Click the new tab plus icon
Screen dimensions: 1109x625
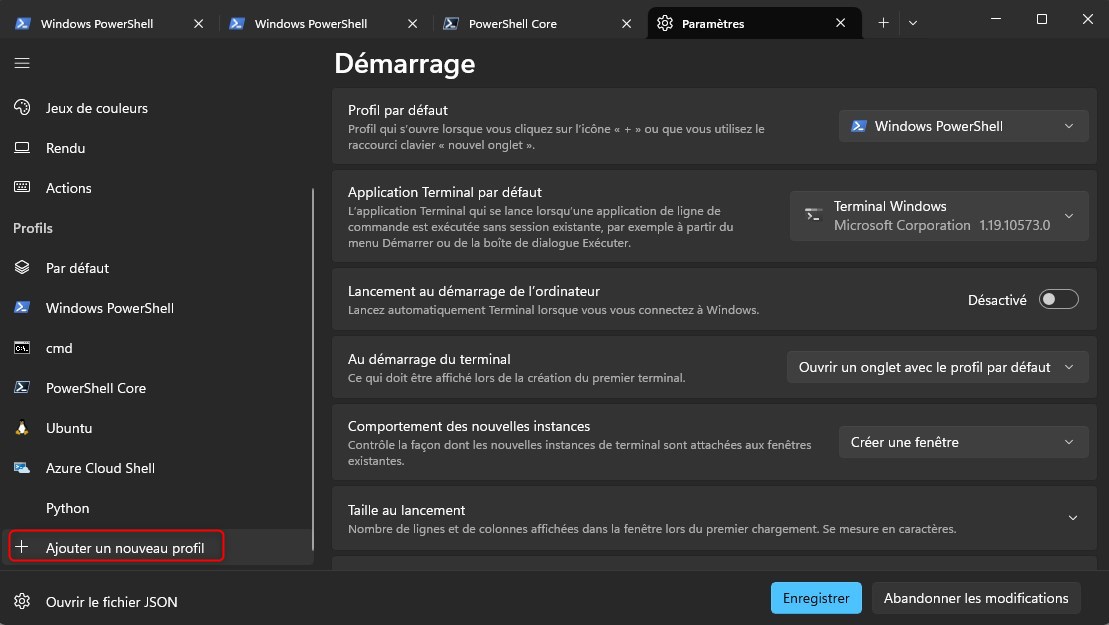[x=883, y=23]
